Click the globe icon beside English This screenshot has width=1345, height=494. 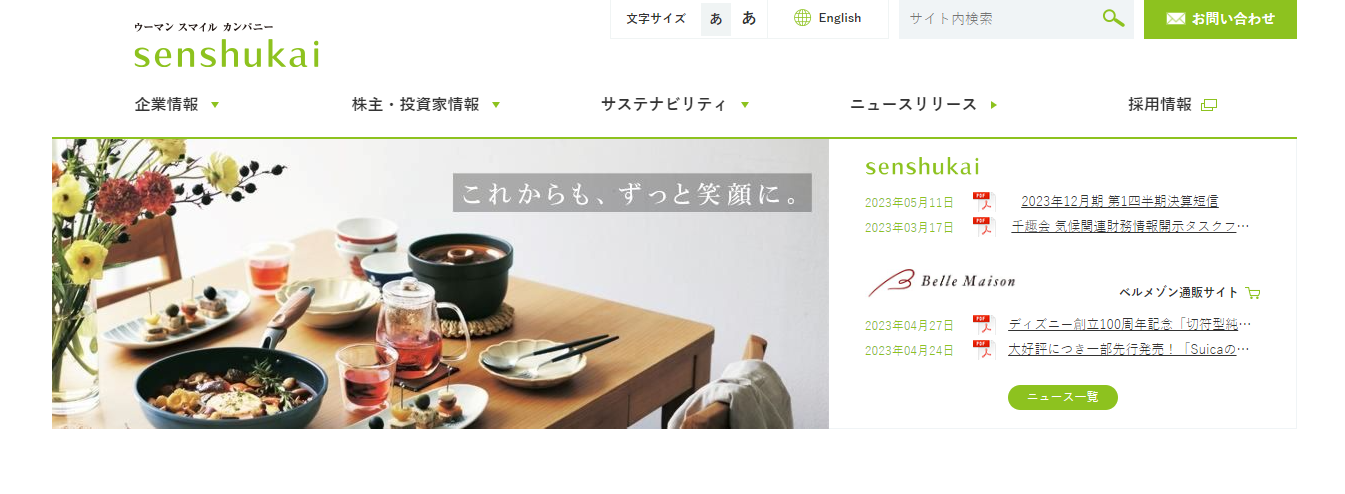[x=802, y=18]
